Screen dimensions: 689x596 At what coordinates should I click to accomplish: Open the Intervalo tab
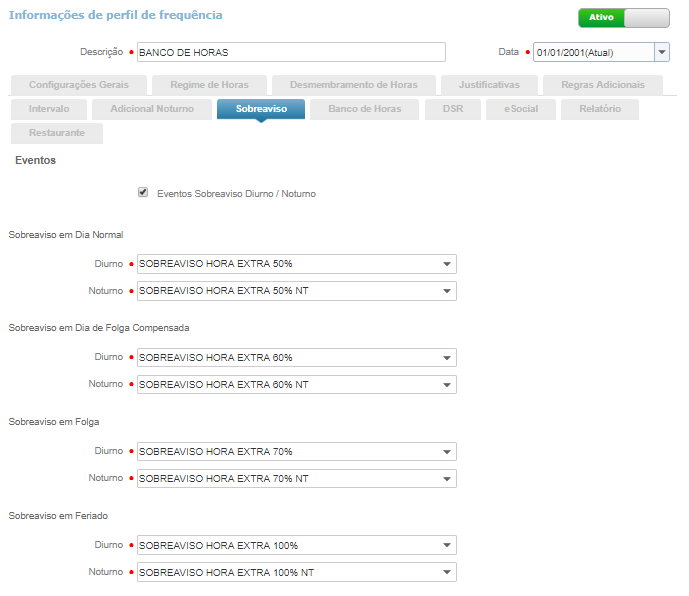[x=49, y=108]
